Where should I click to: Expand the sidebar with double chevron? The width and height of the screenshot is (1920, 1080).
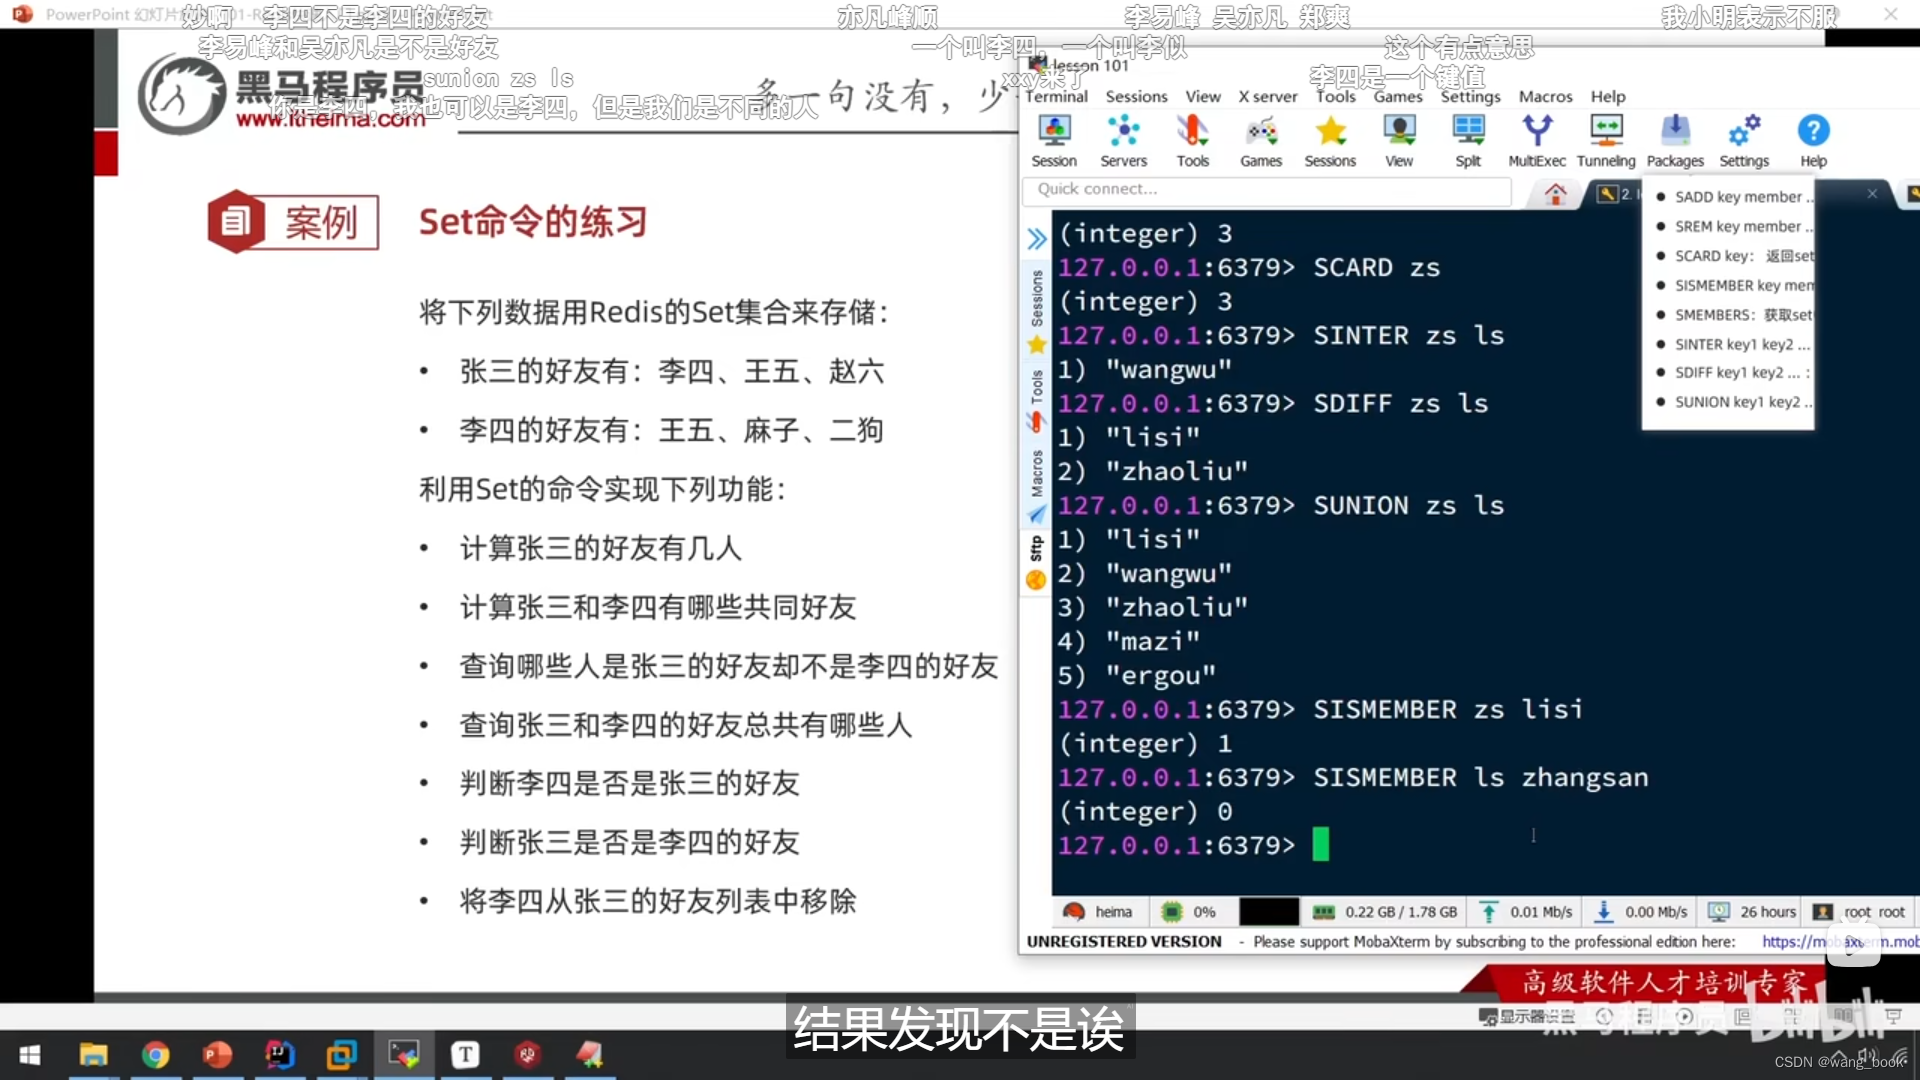point(1037,239)
